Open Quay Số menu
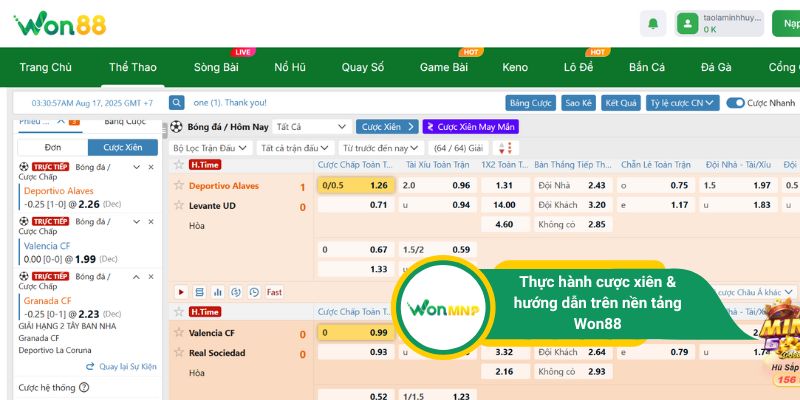800x400 pixels. (x=363, y=67)
